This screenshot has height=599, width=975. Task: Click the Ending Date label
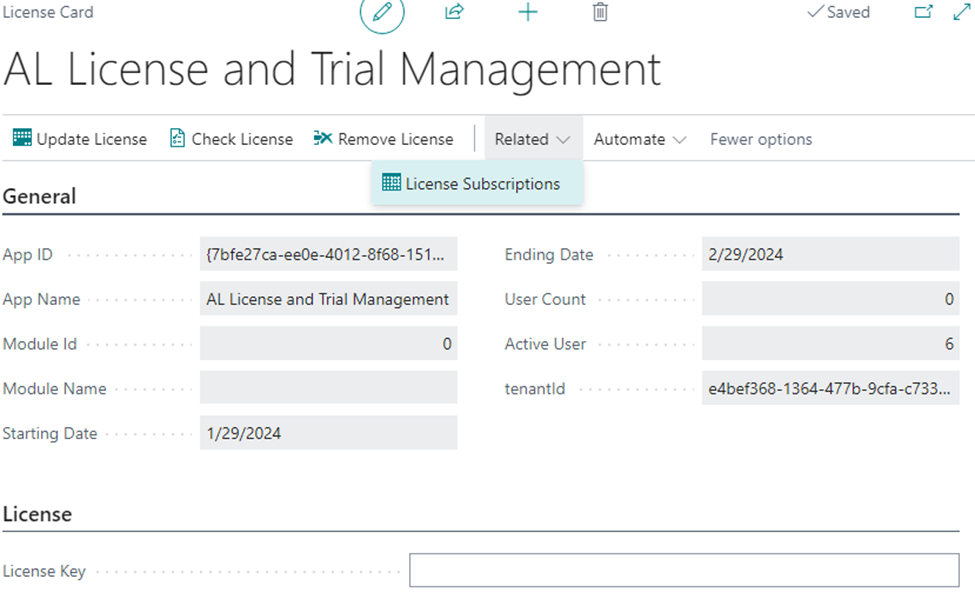tap(549, 254)
